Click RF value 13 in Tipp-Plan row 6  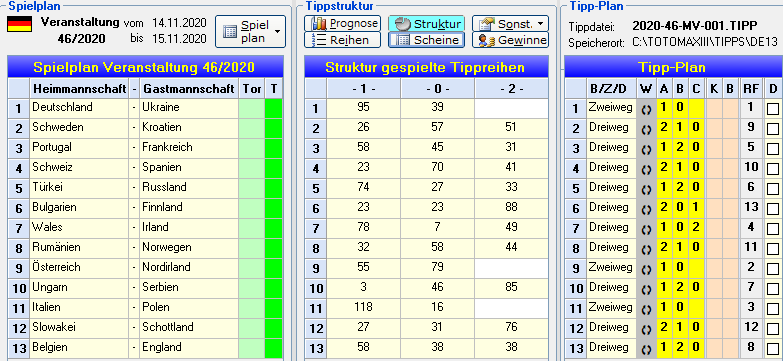click(x=751, y=208)
